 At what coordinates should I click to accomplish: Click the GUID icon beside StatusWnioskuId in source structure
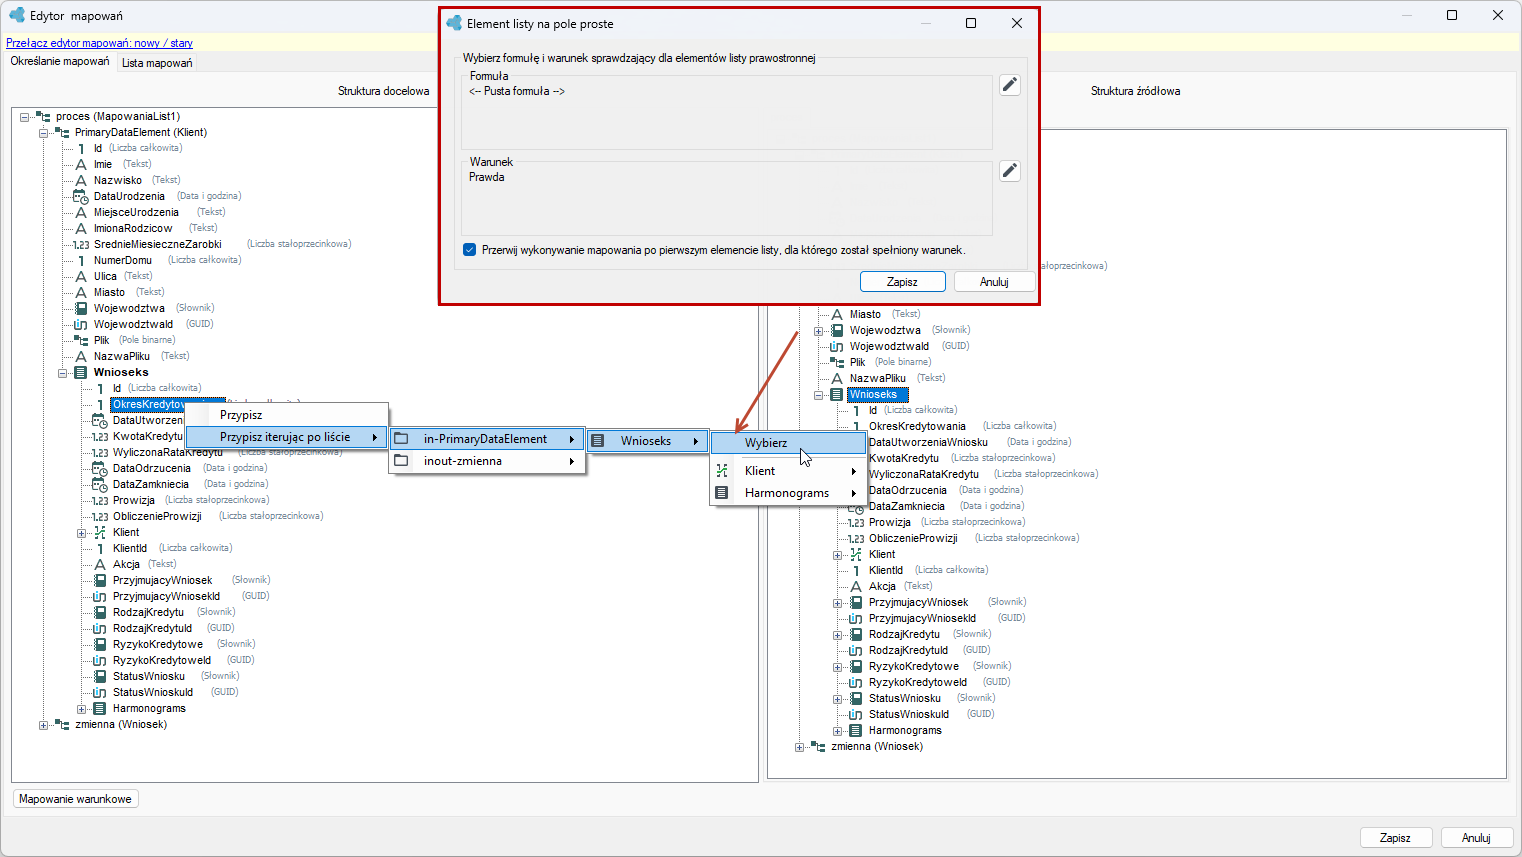coord(856,714)
